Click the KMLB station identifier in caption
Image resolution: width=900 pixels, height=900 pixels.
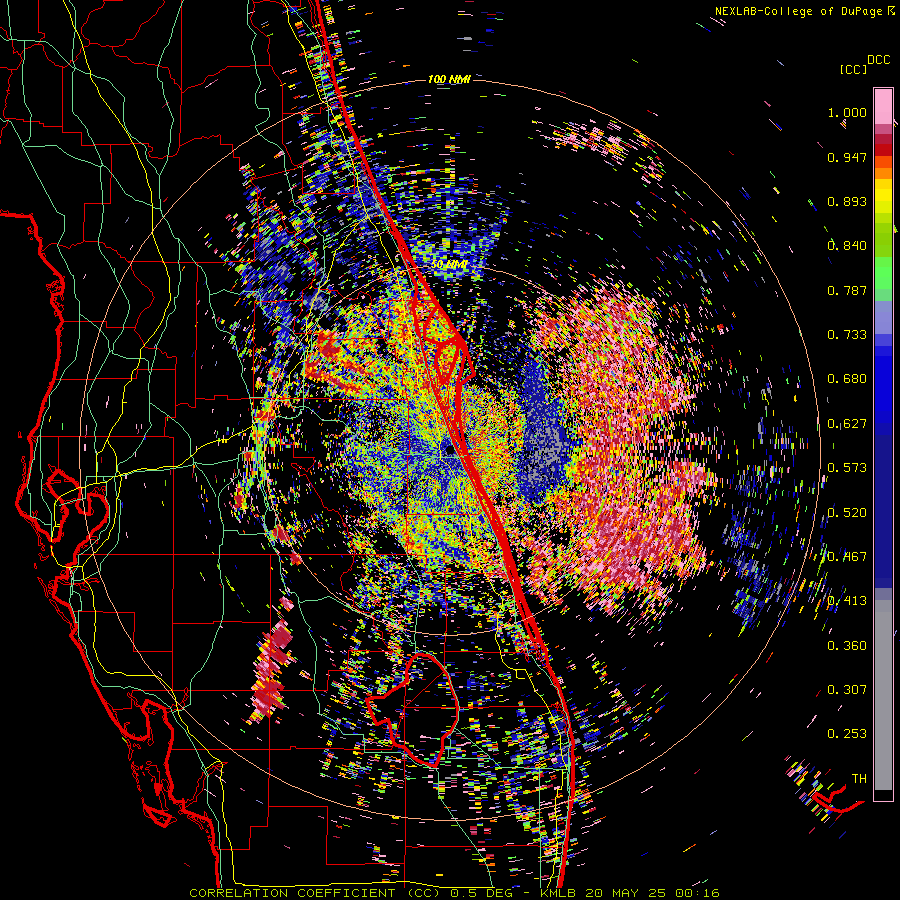point(558,893)
